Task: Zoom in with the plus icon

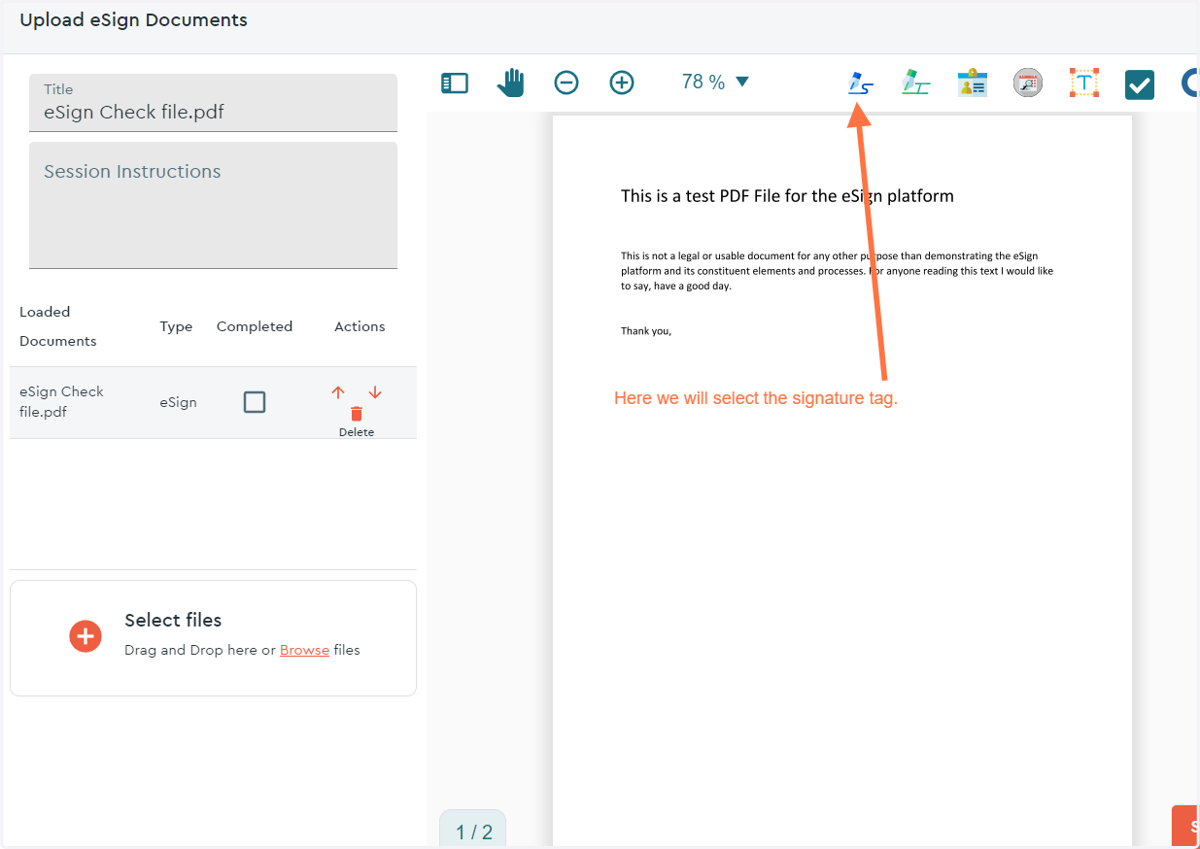Action: click(x=622, y=83)
